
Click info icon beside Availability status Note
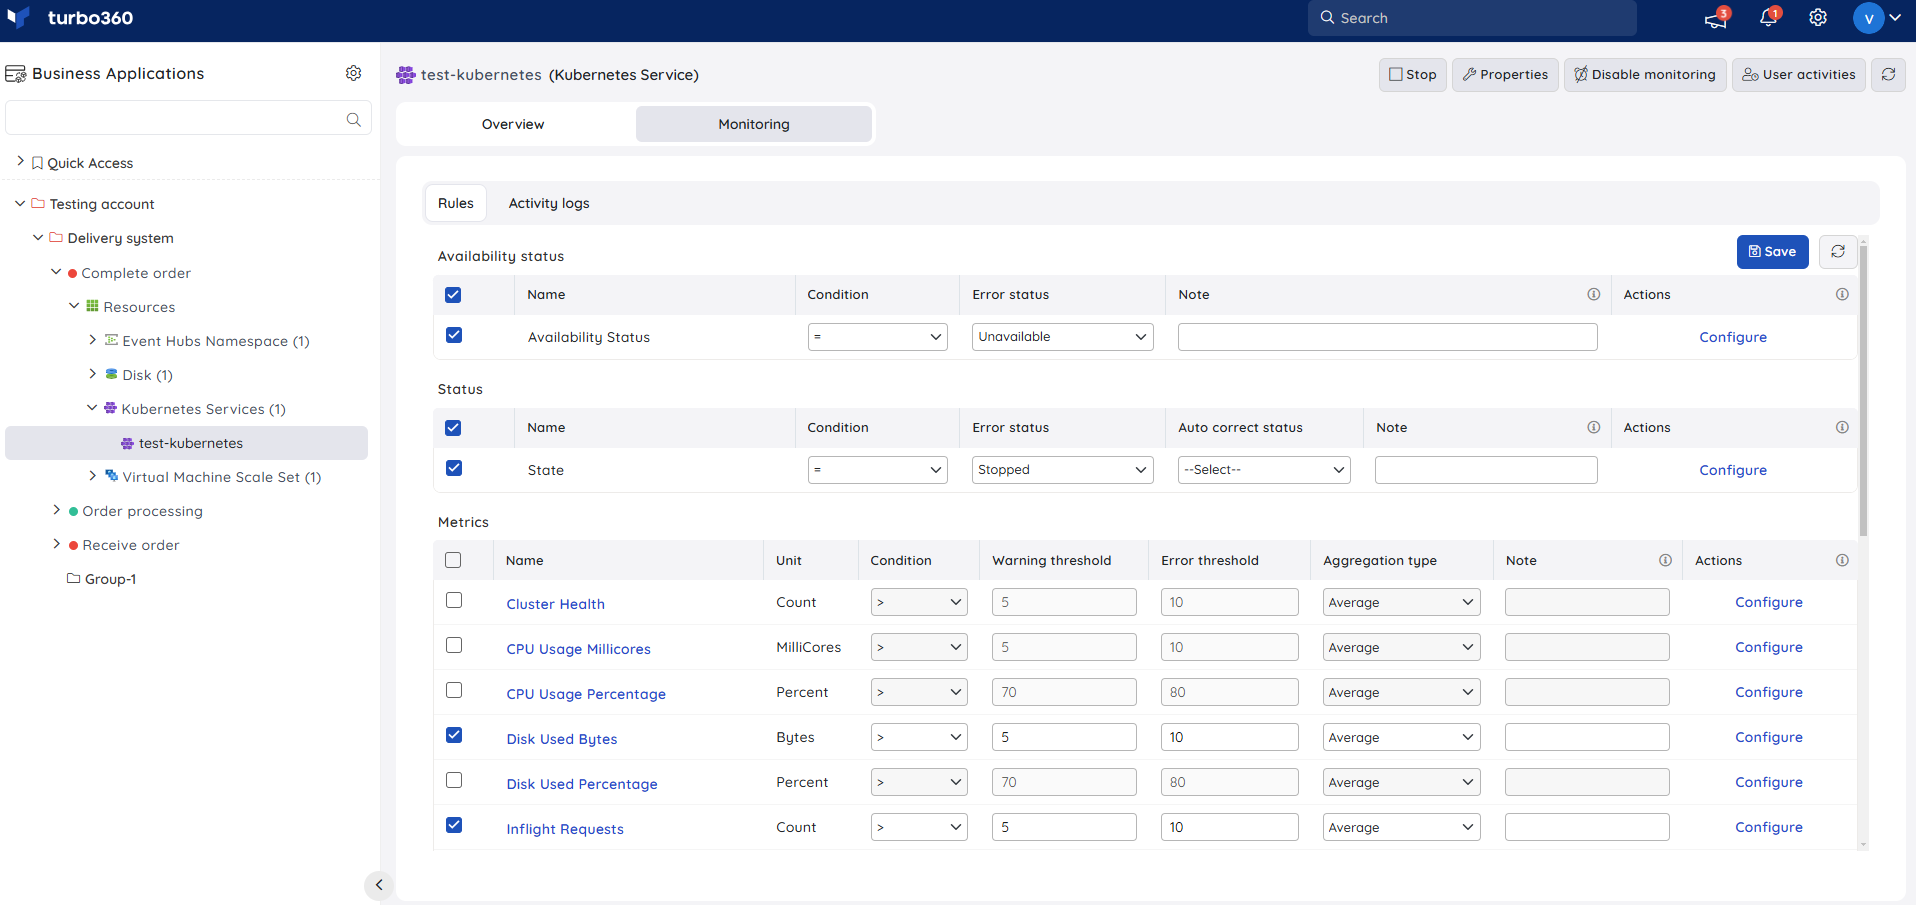(1594, 294)
